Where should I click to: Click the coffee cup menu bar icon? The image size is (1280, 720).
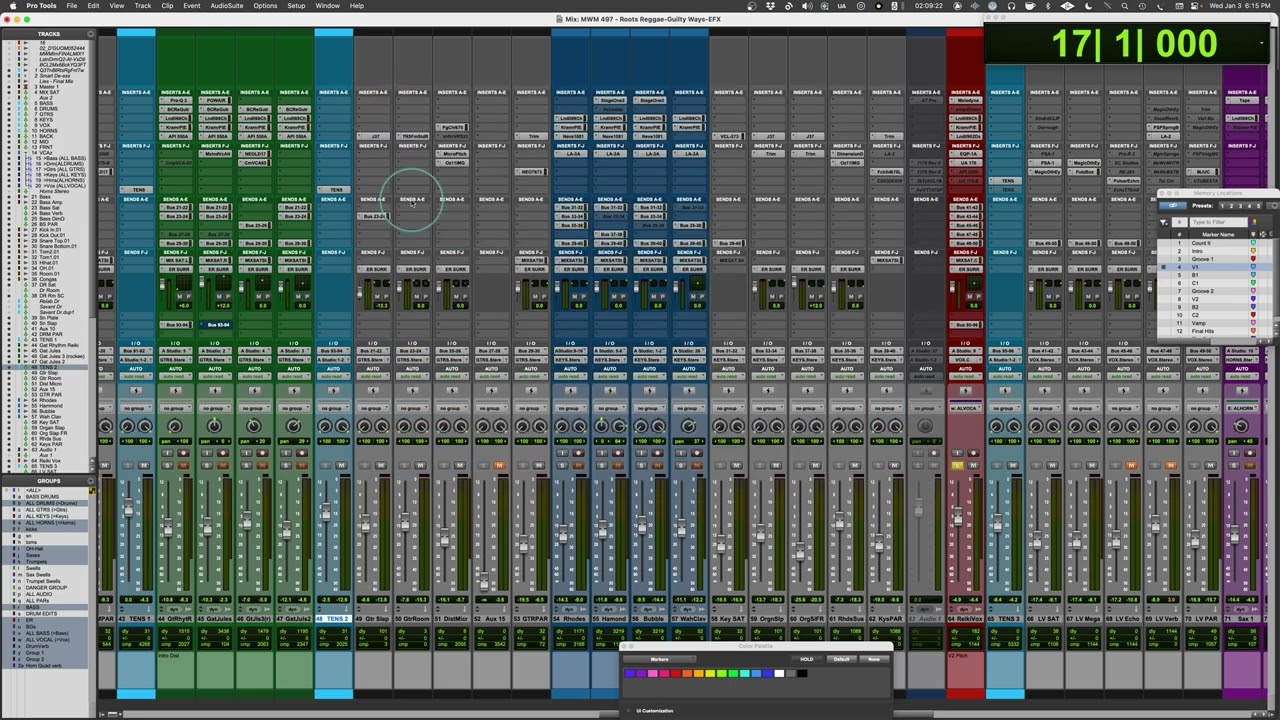click(x=1030, y=6)
